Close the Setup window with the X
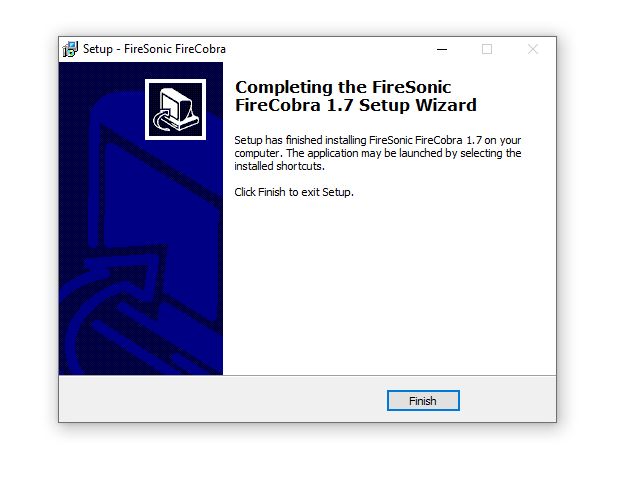 click(x=533, y=49)
